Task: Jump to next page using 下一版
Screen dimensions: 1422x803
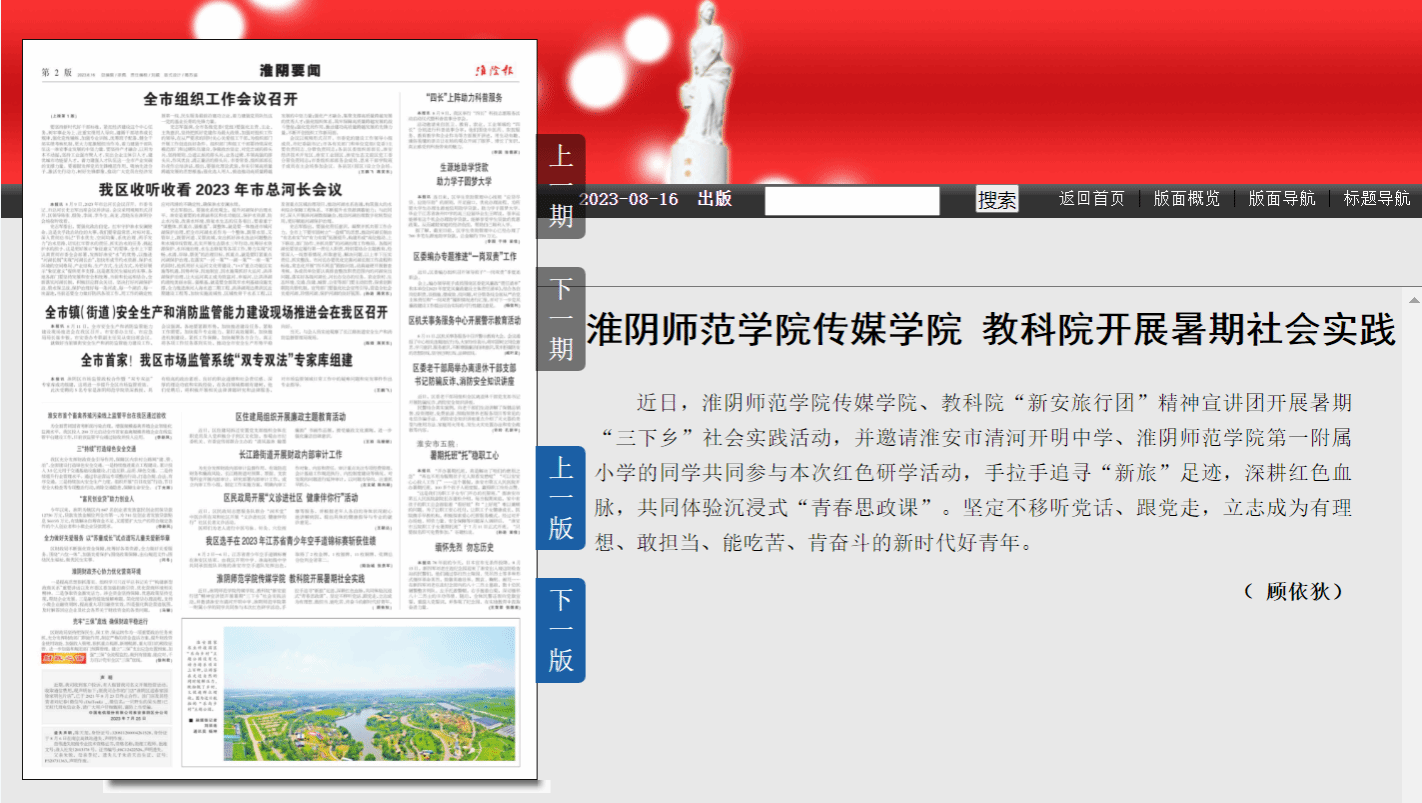Action: click(x=560, y=630)
